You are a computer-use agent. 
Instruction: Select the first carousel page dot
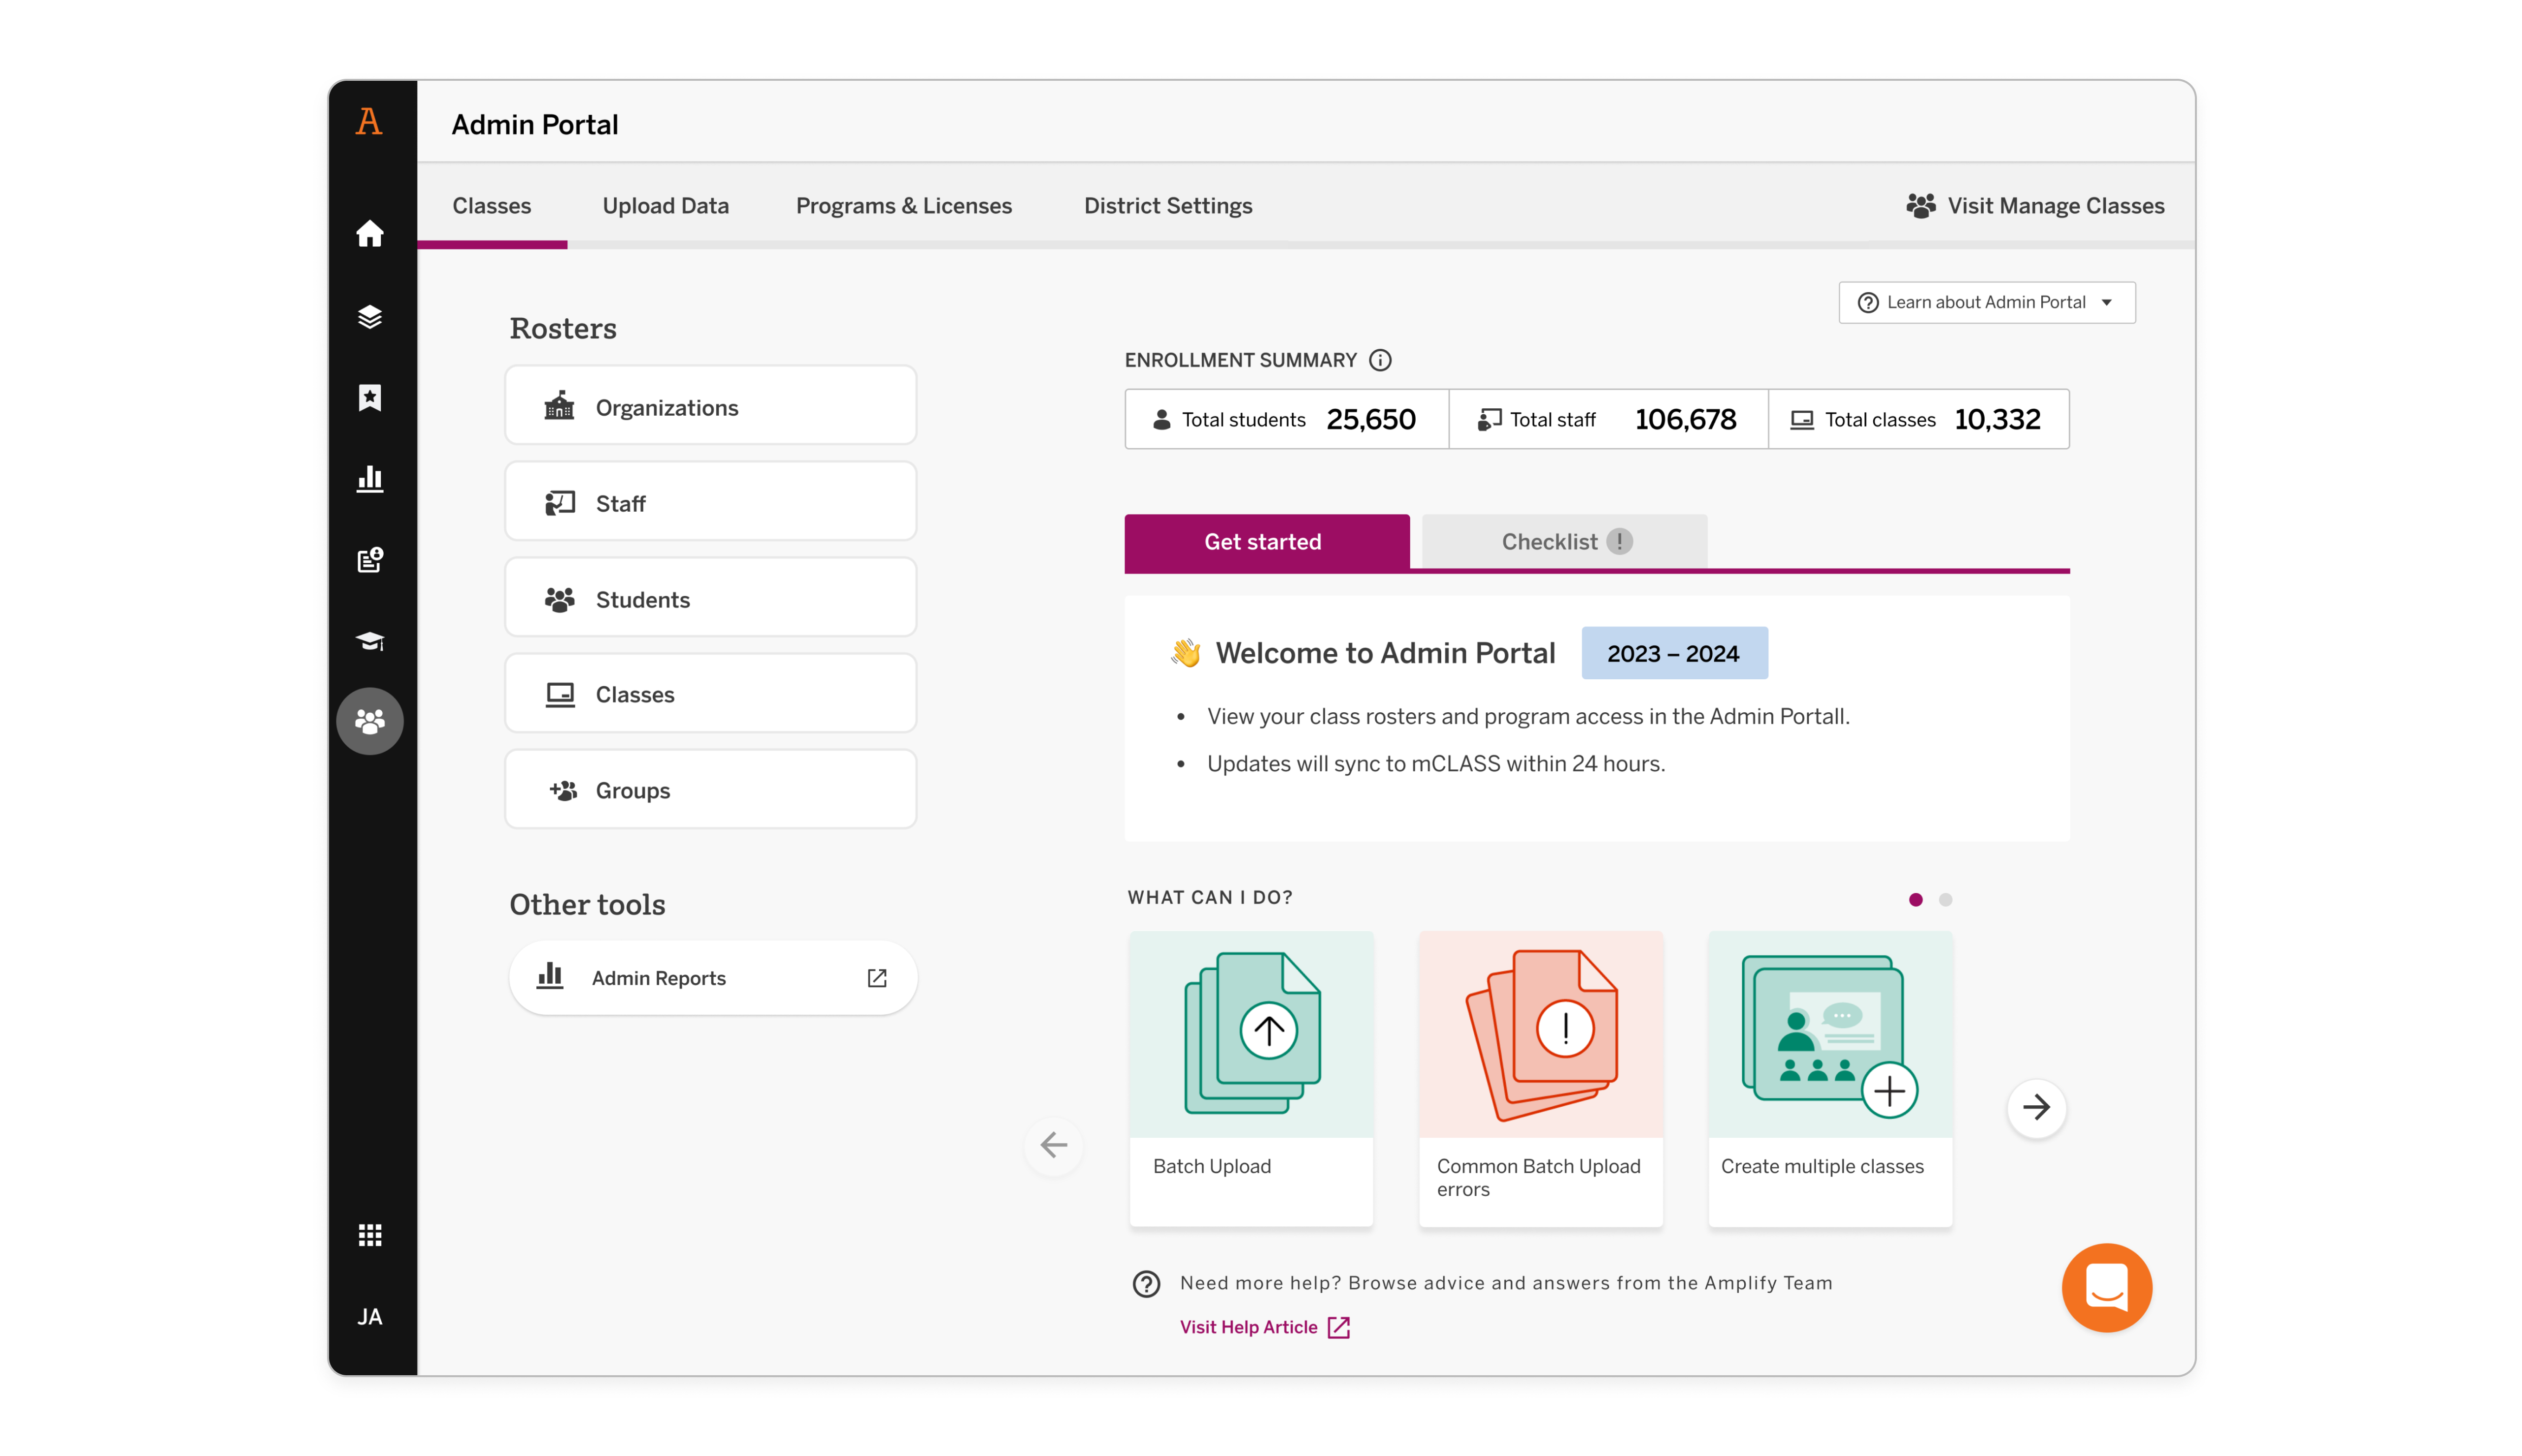click(1915, 899)
